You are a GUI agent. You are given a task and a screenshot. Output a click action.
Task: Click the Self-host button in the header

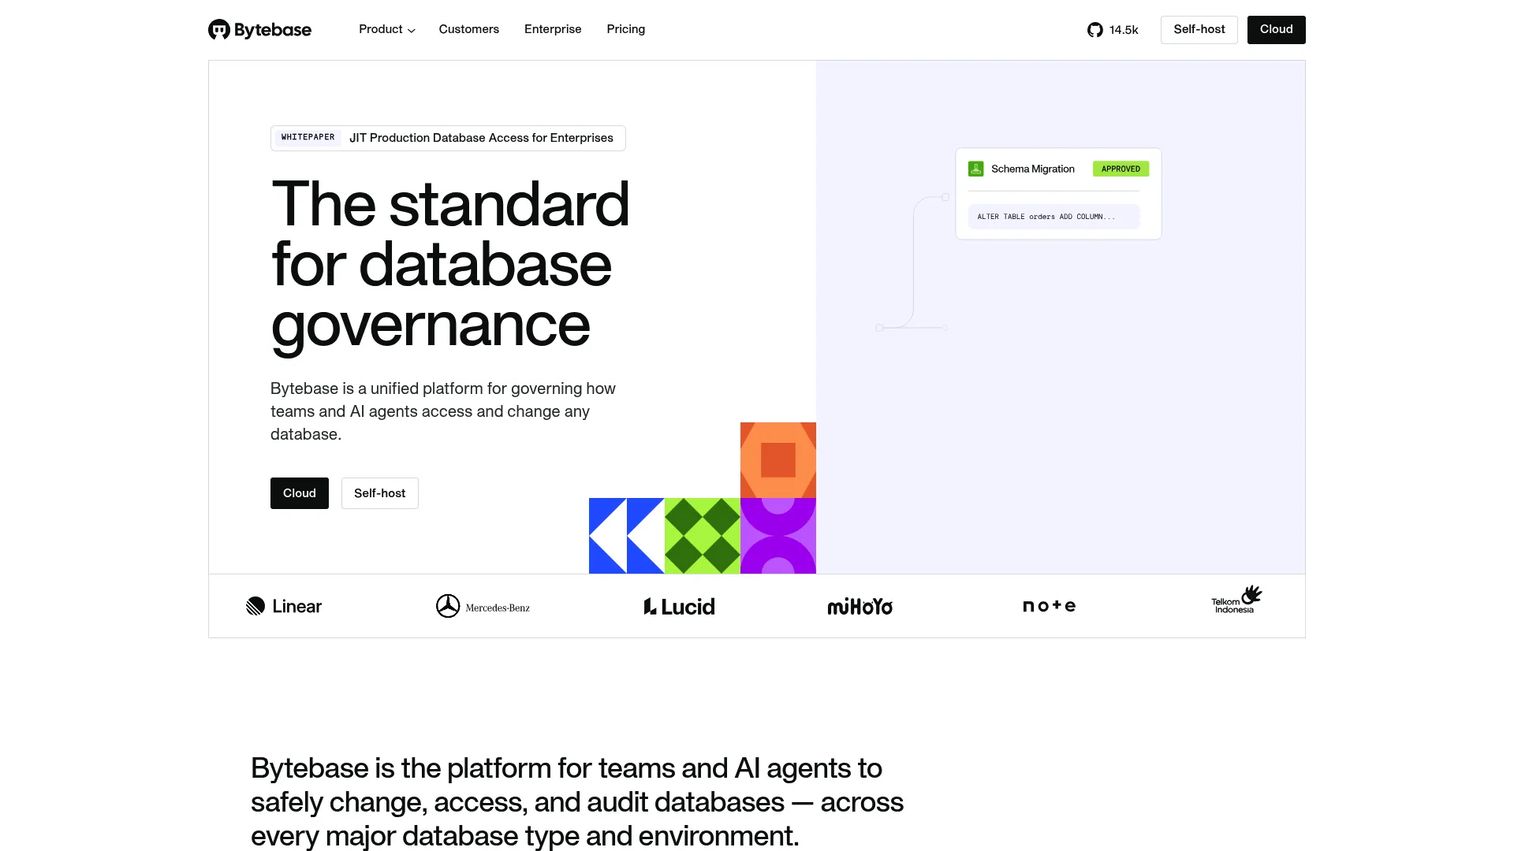tap(1199, 30)
